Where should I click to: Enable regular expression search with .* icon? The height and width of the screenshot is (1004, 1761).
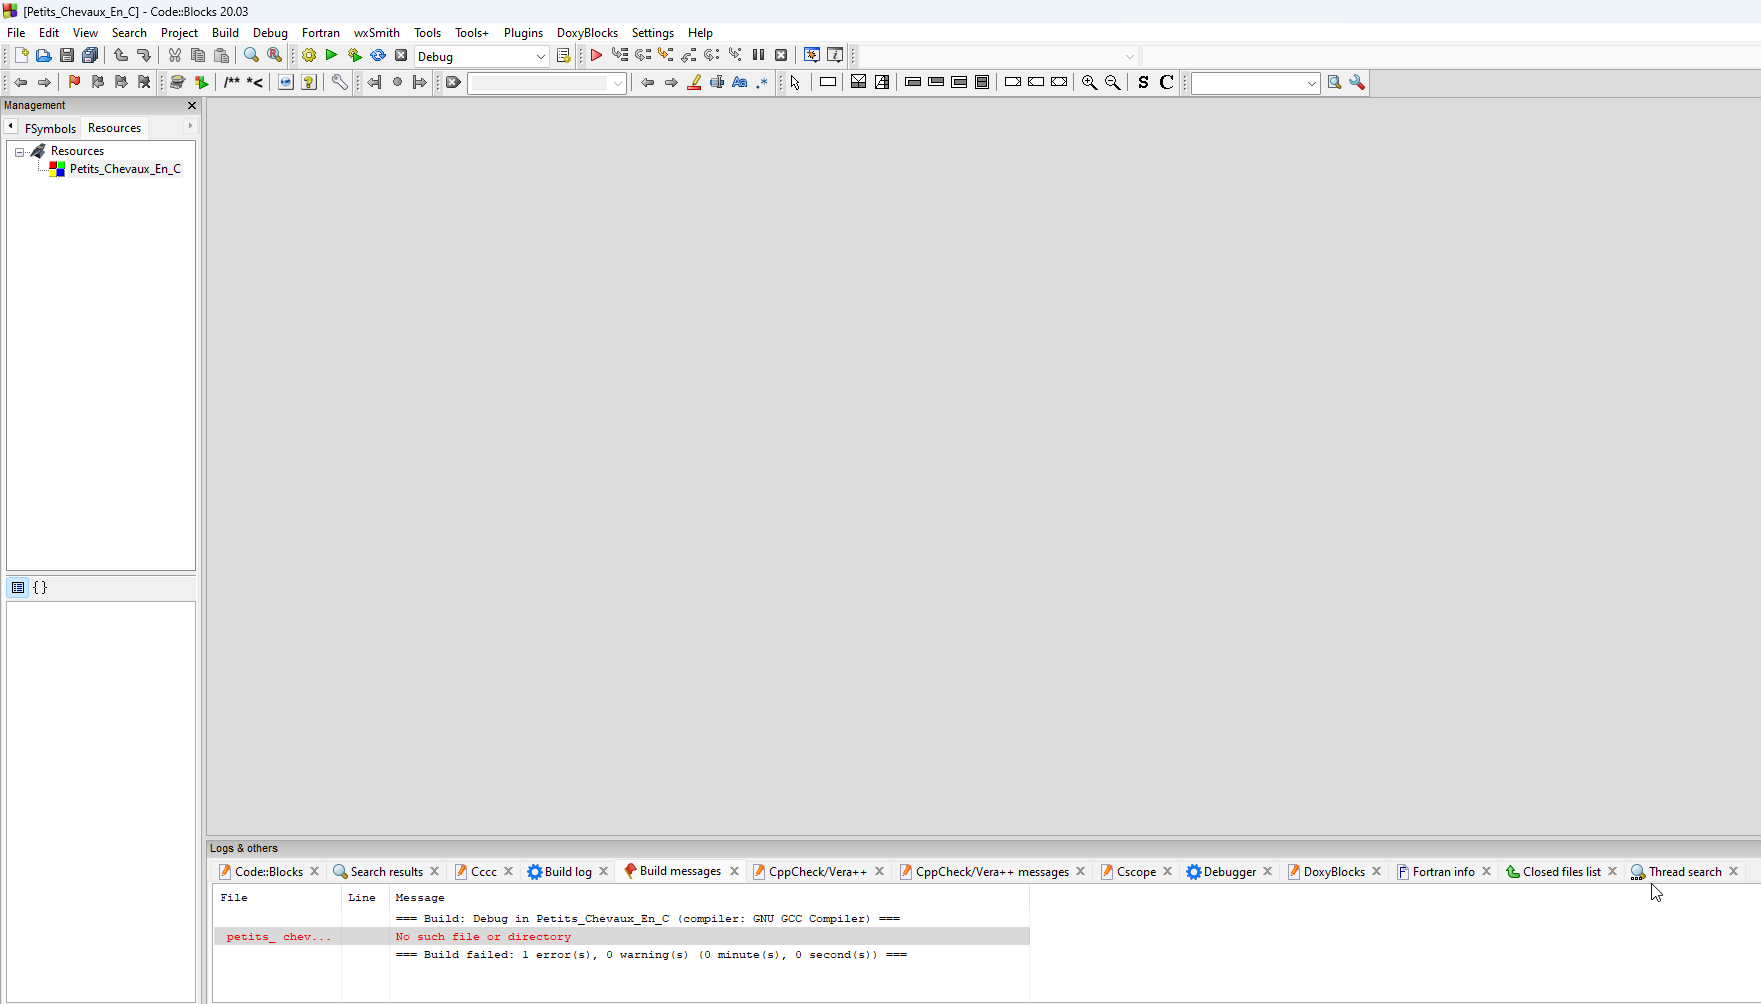click(x=762, y=83)
